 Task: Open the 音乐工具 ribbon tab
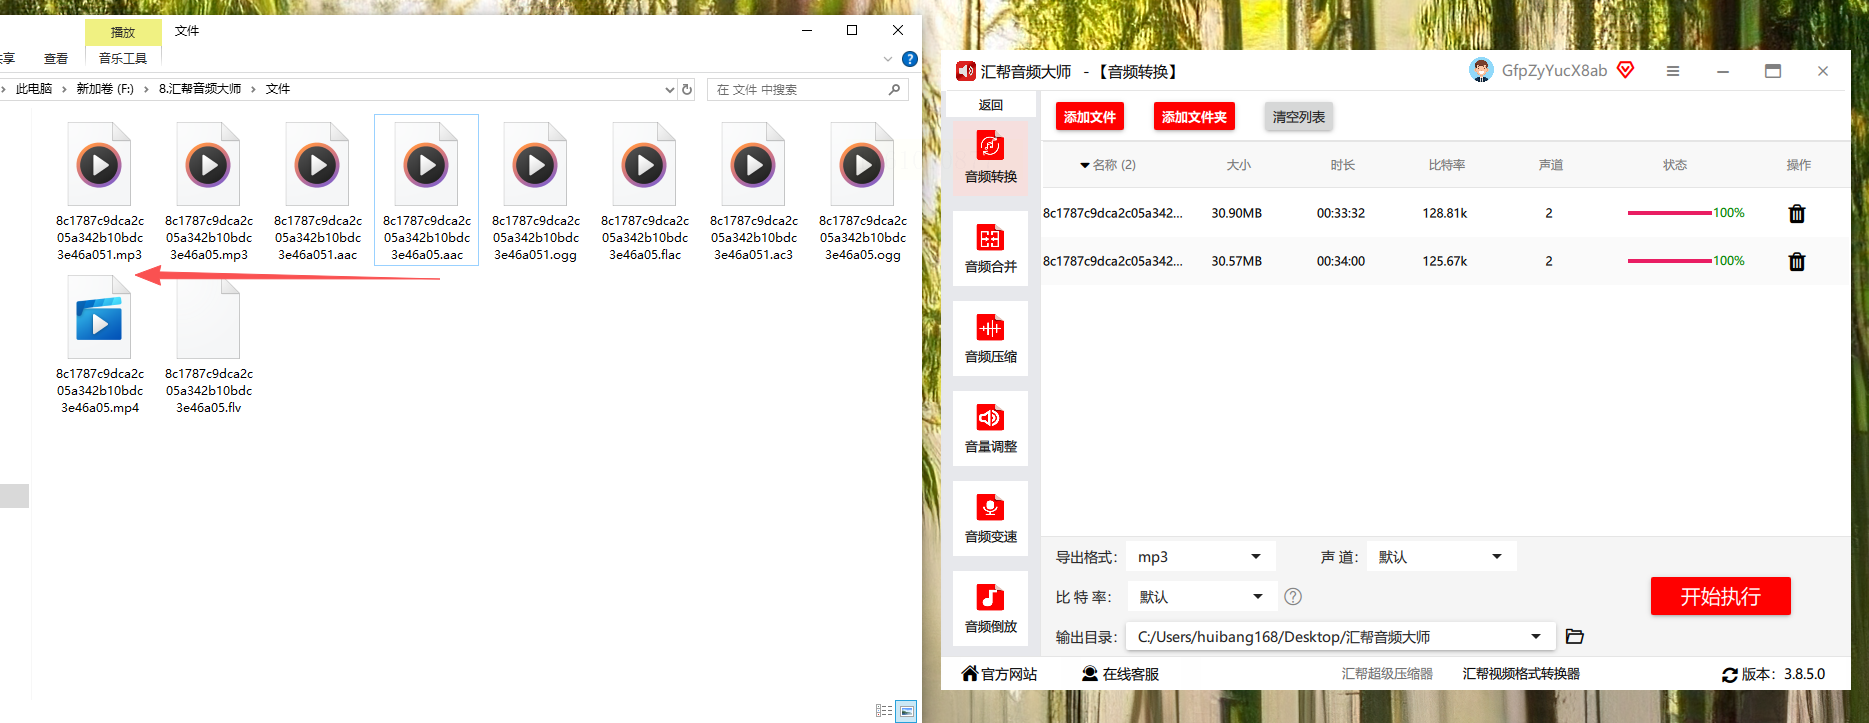click(123, 59)
